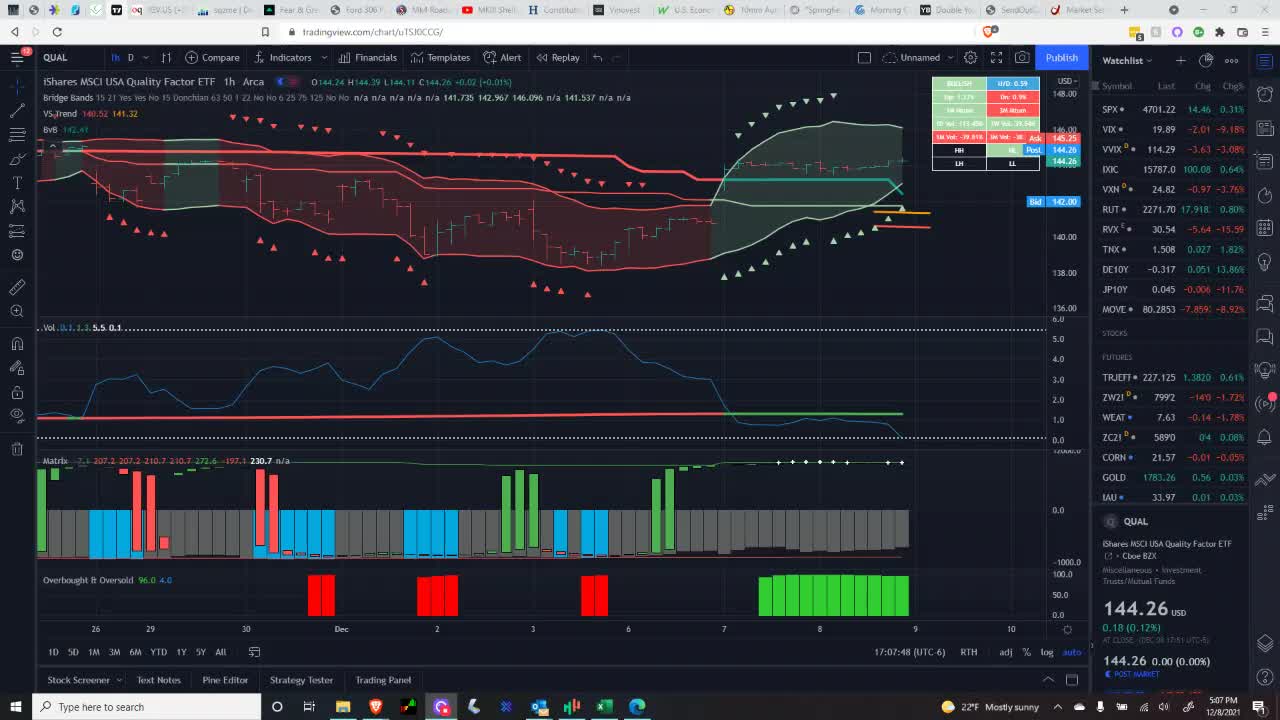
Task: Toggle the lock all drawings tool
Action: [x=17, y=391]
